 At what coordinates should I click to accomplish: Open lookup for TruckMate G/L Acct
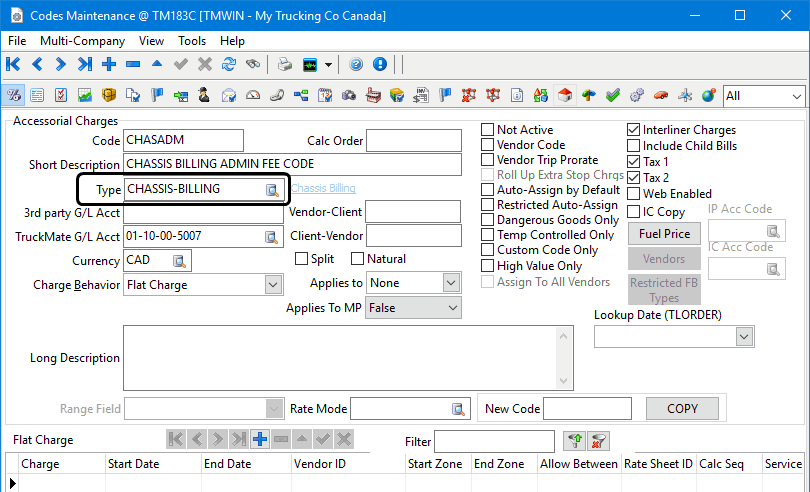(271, 237)
